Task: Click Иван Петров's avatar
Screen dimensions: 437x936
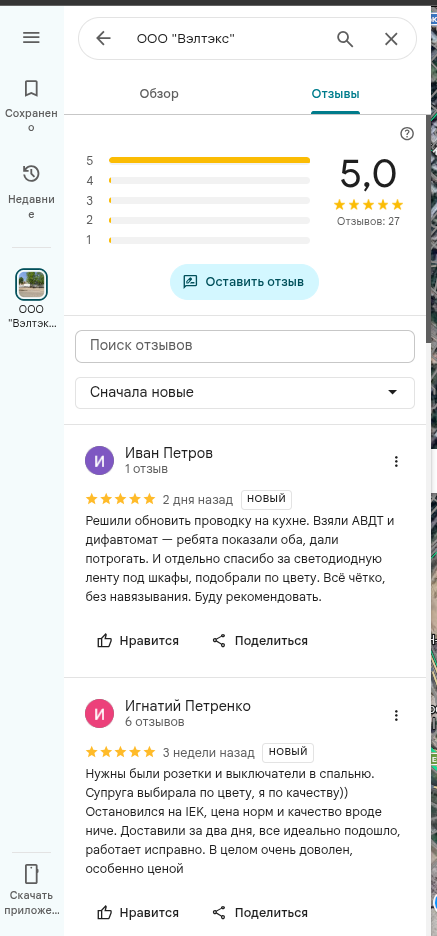Action: [99, 461]
